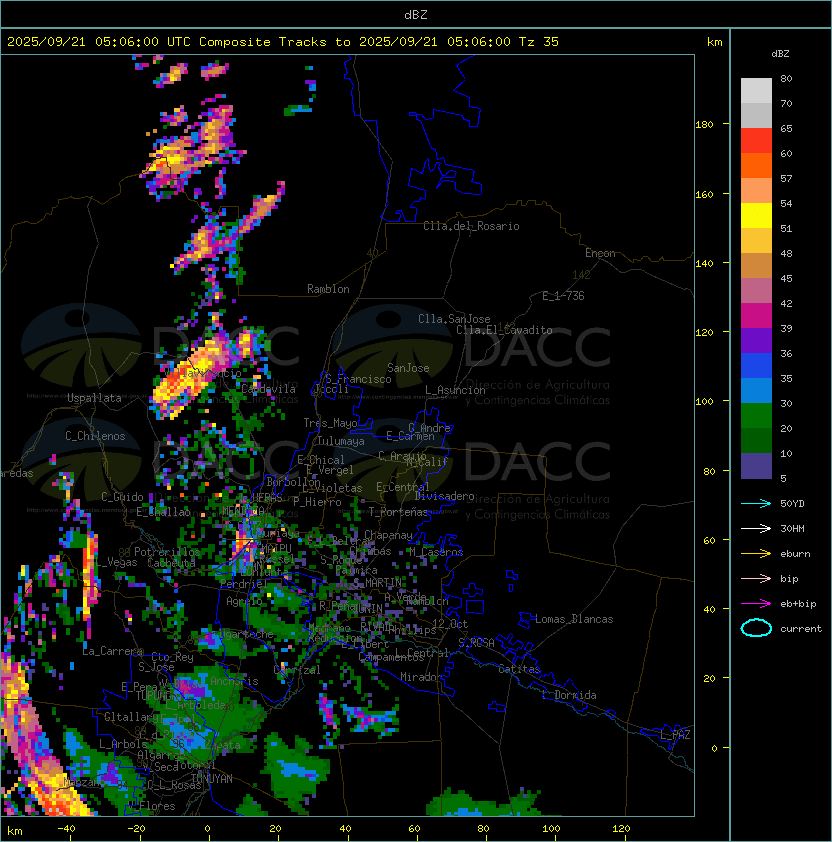Image resolution: width=832 pixels, height=842 pixels.
Task: Select the purple 39–36 dBZ swatch
Action: [x=756, y=341]
